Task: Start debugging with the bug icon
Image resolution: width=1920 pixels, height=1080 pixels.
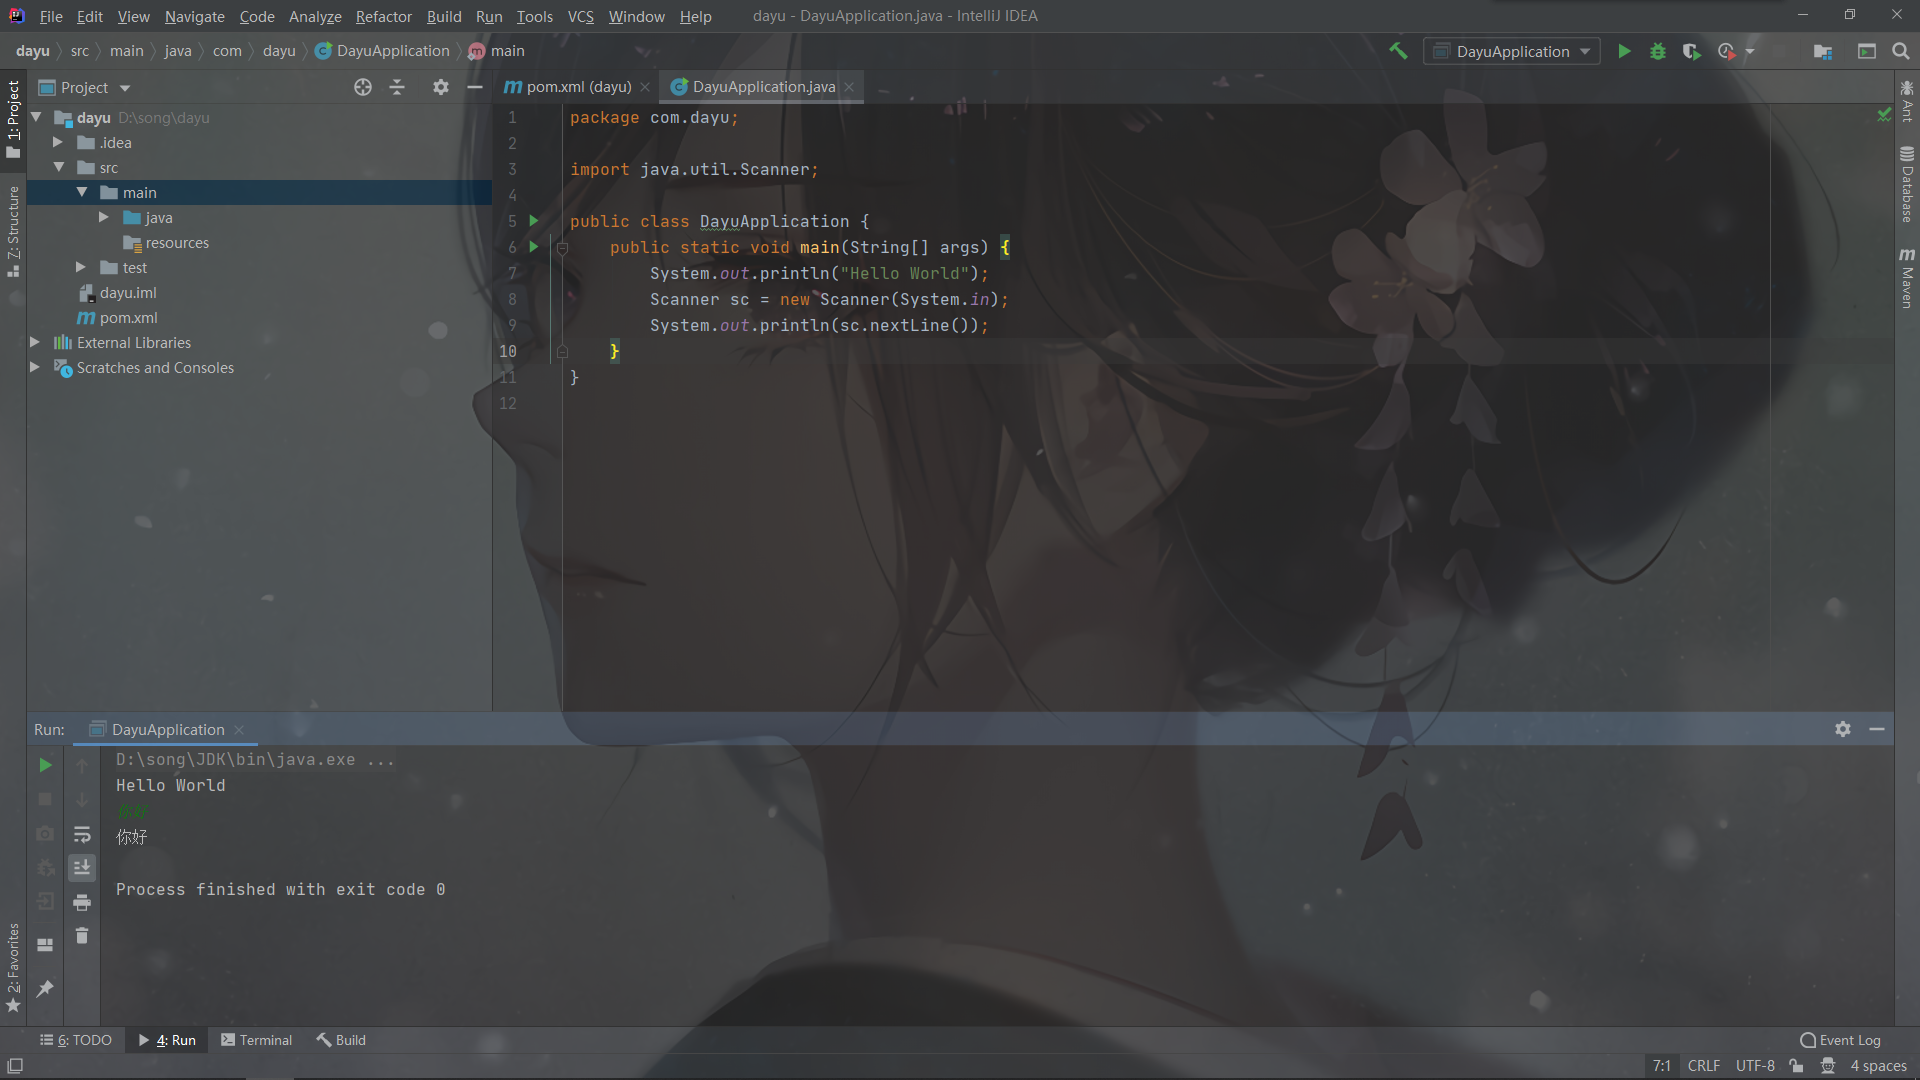Action: [x=1658, y=51]
